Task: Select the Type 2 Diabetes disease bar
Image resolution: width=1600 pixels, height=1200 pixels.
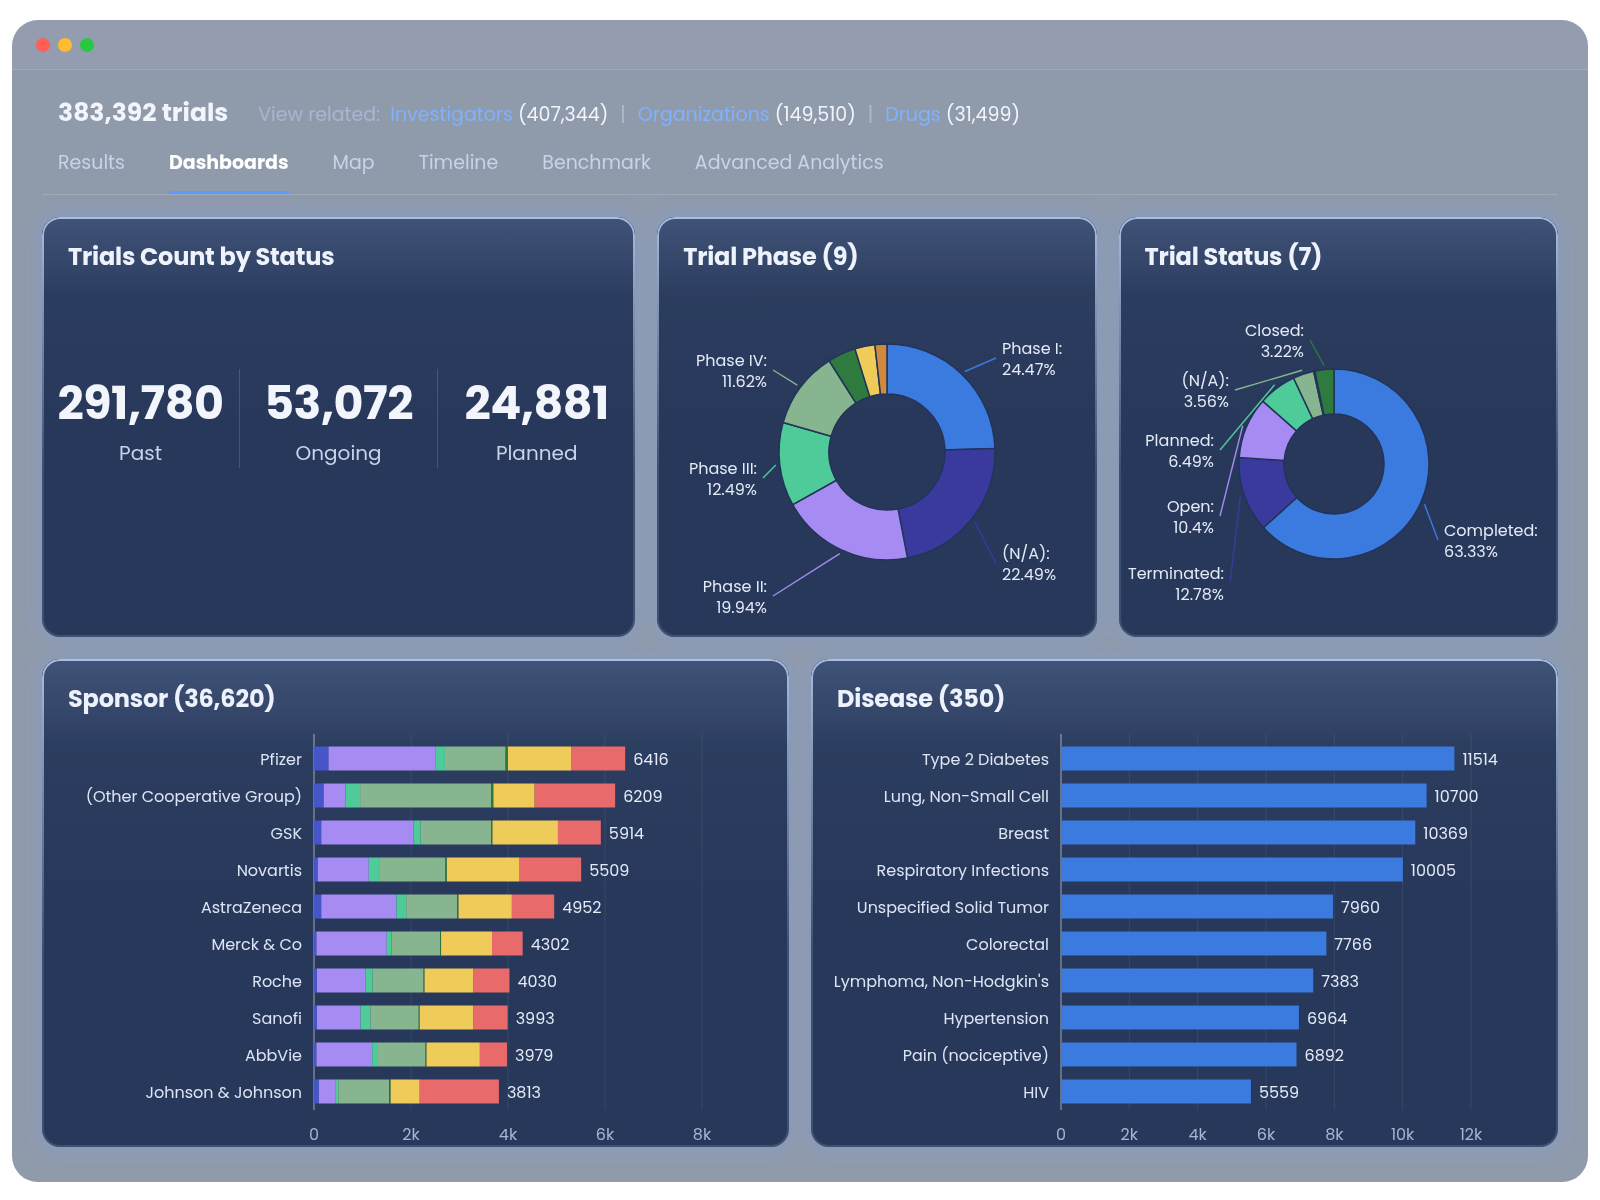Action: coord(1258,759)
